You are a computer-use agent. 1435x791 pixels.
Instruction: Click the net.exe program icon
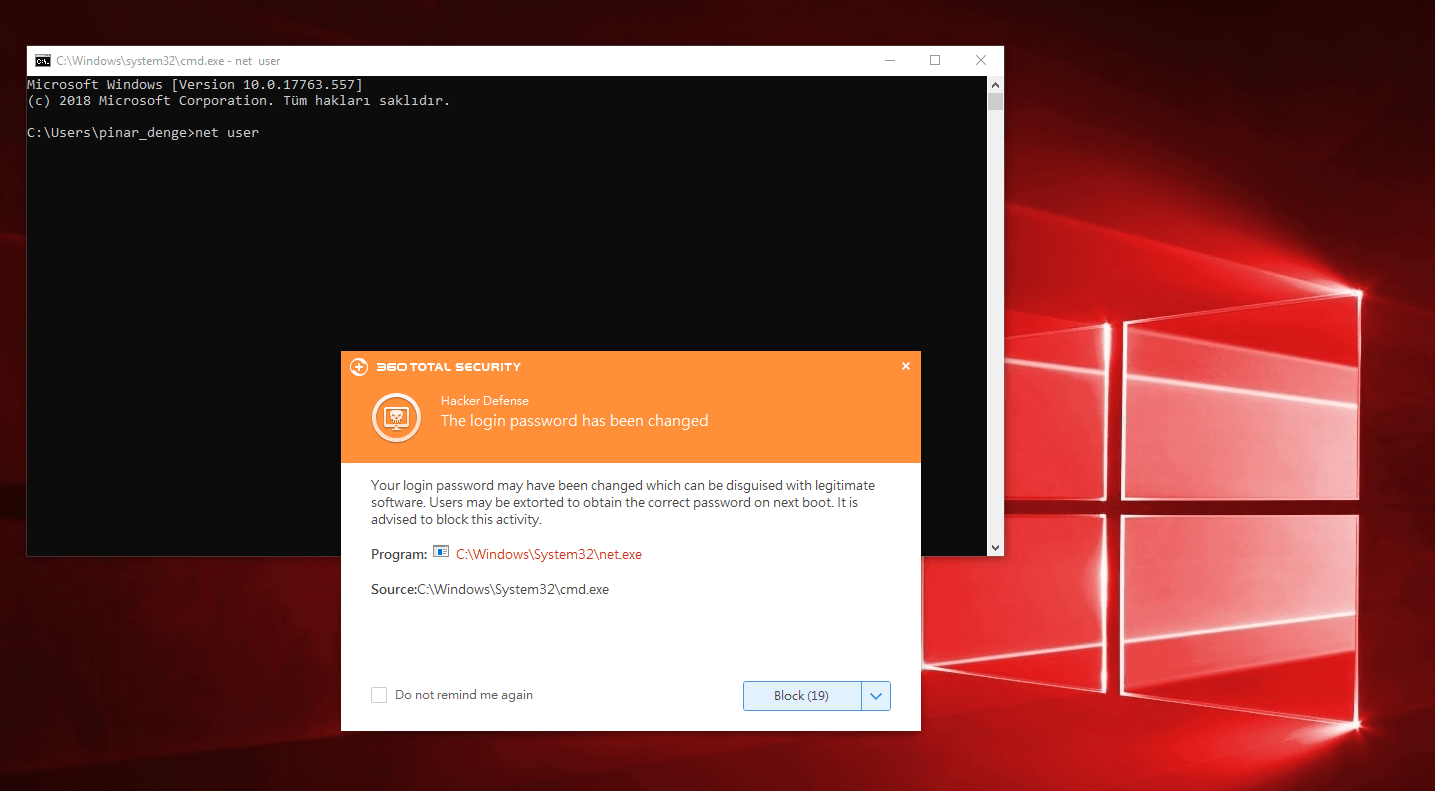pyautogui.click(x=441, y=553)
